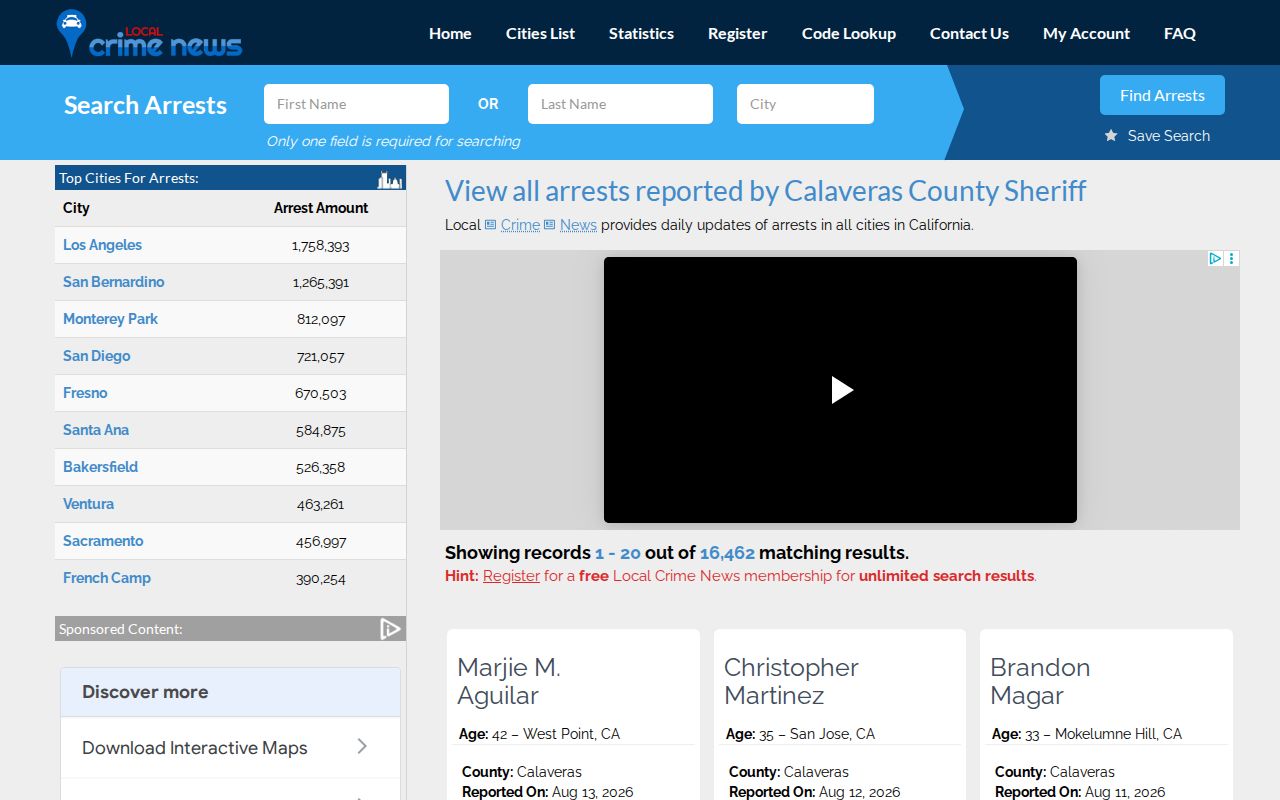Screen dimensions: 1280x800
Task: Focus the City search field
Action: [805, 104]
